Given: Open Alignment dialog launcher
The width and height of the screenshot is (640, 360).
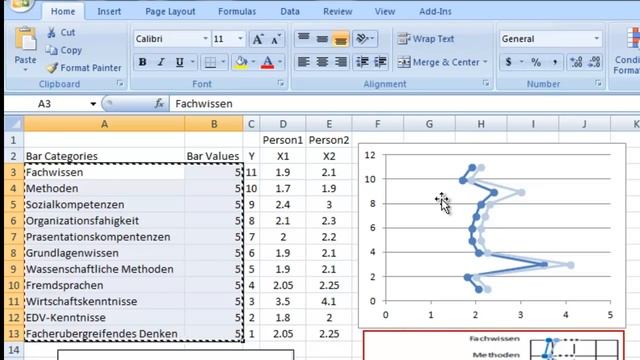Looking at the screenshot, I should pyautogui.click(x=486, y=84).
